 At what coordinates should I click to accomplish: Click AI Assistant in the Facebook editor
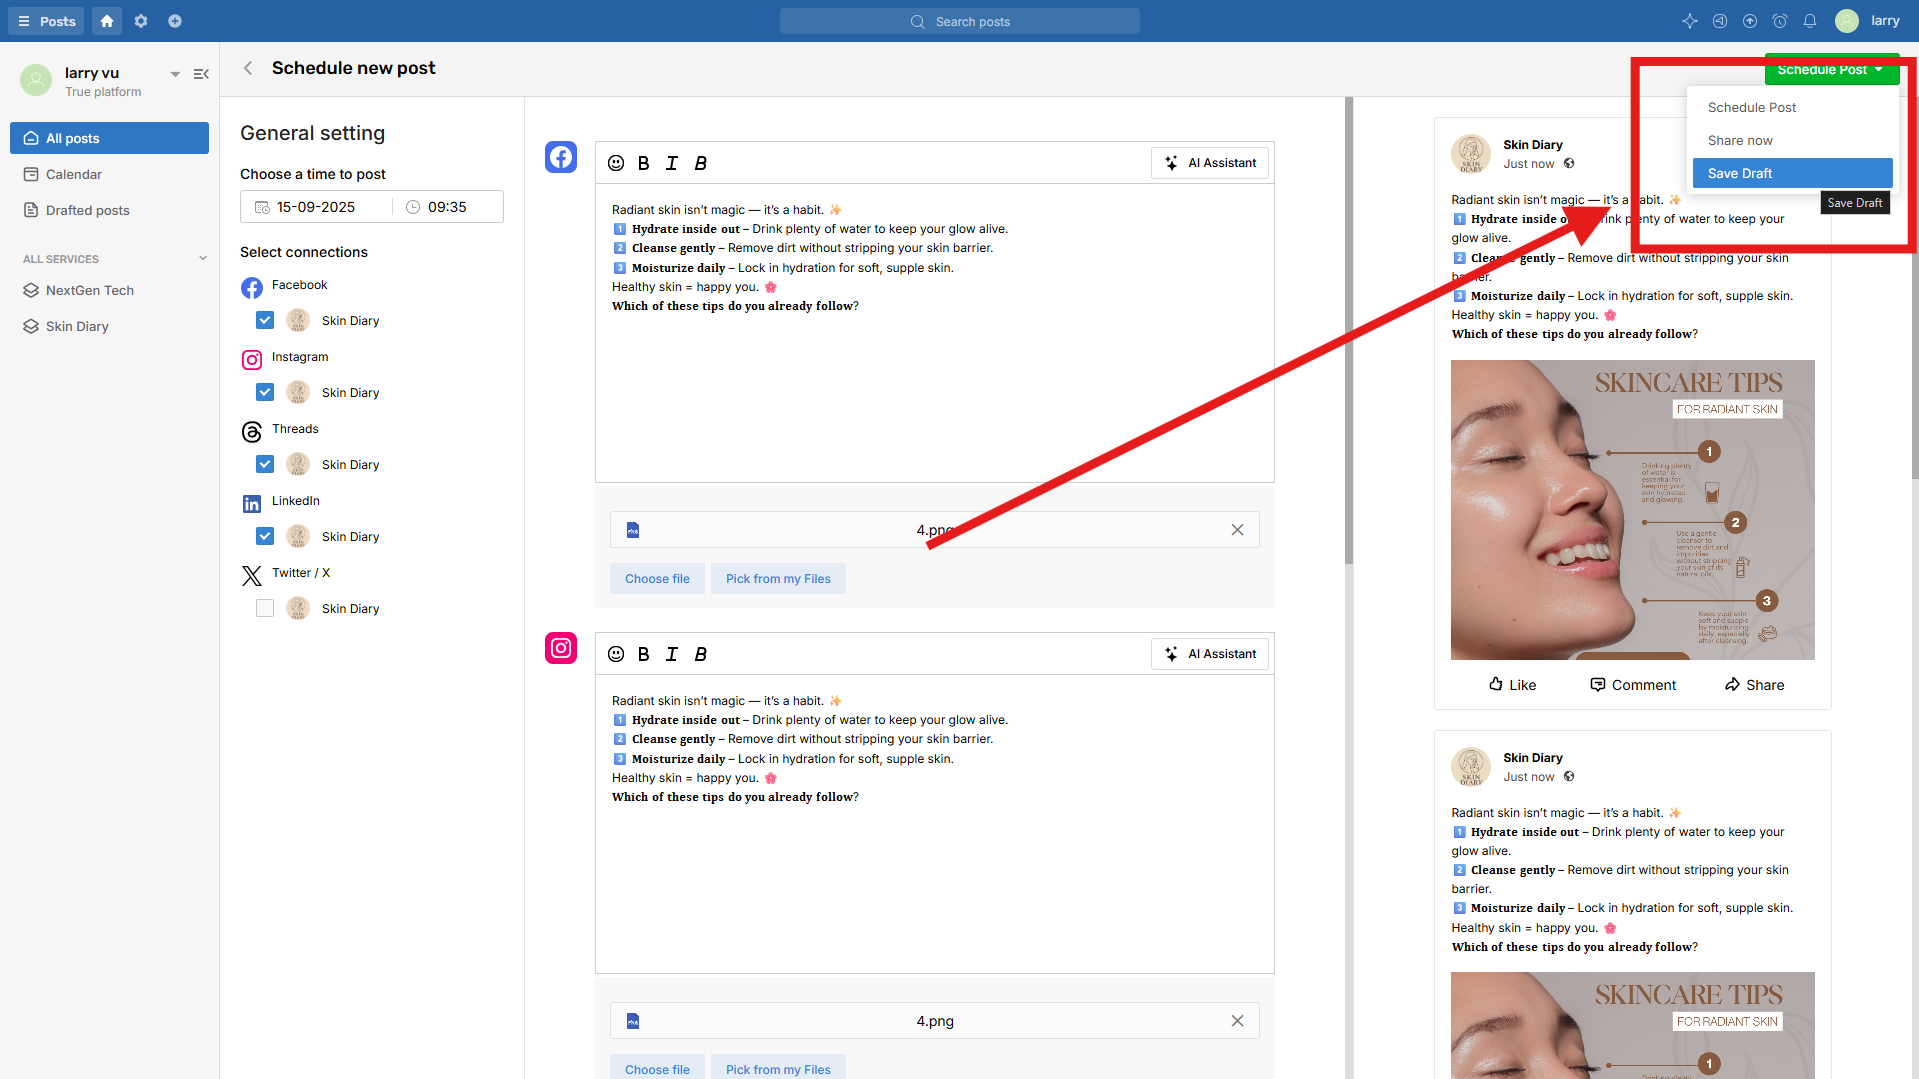1210,163
